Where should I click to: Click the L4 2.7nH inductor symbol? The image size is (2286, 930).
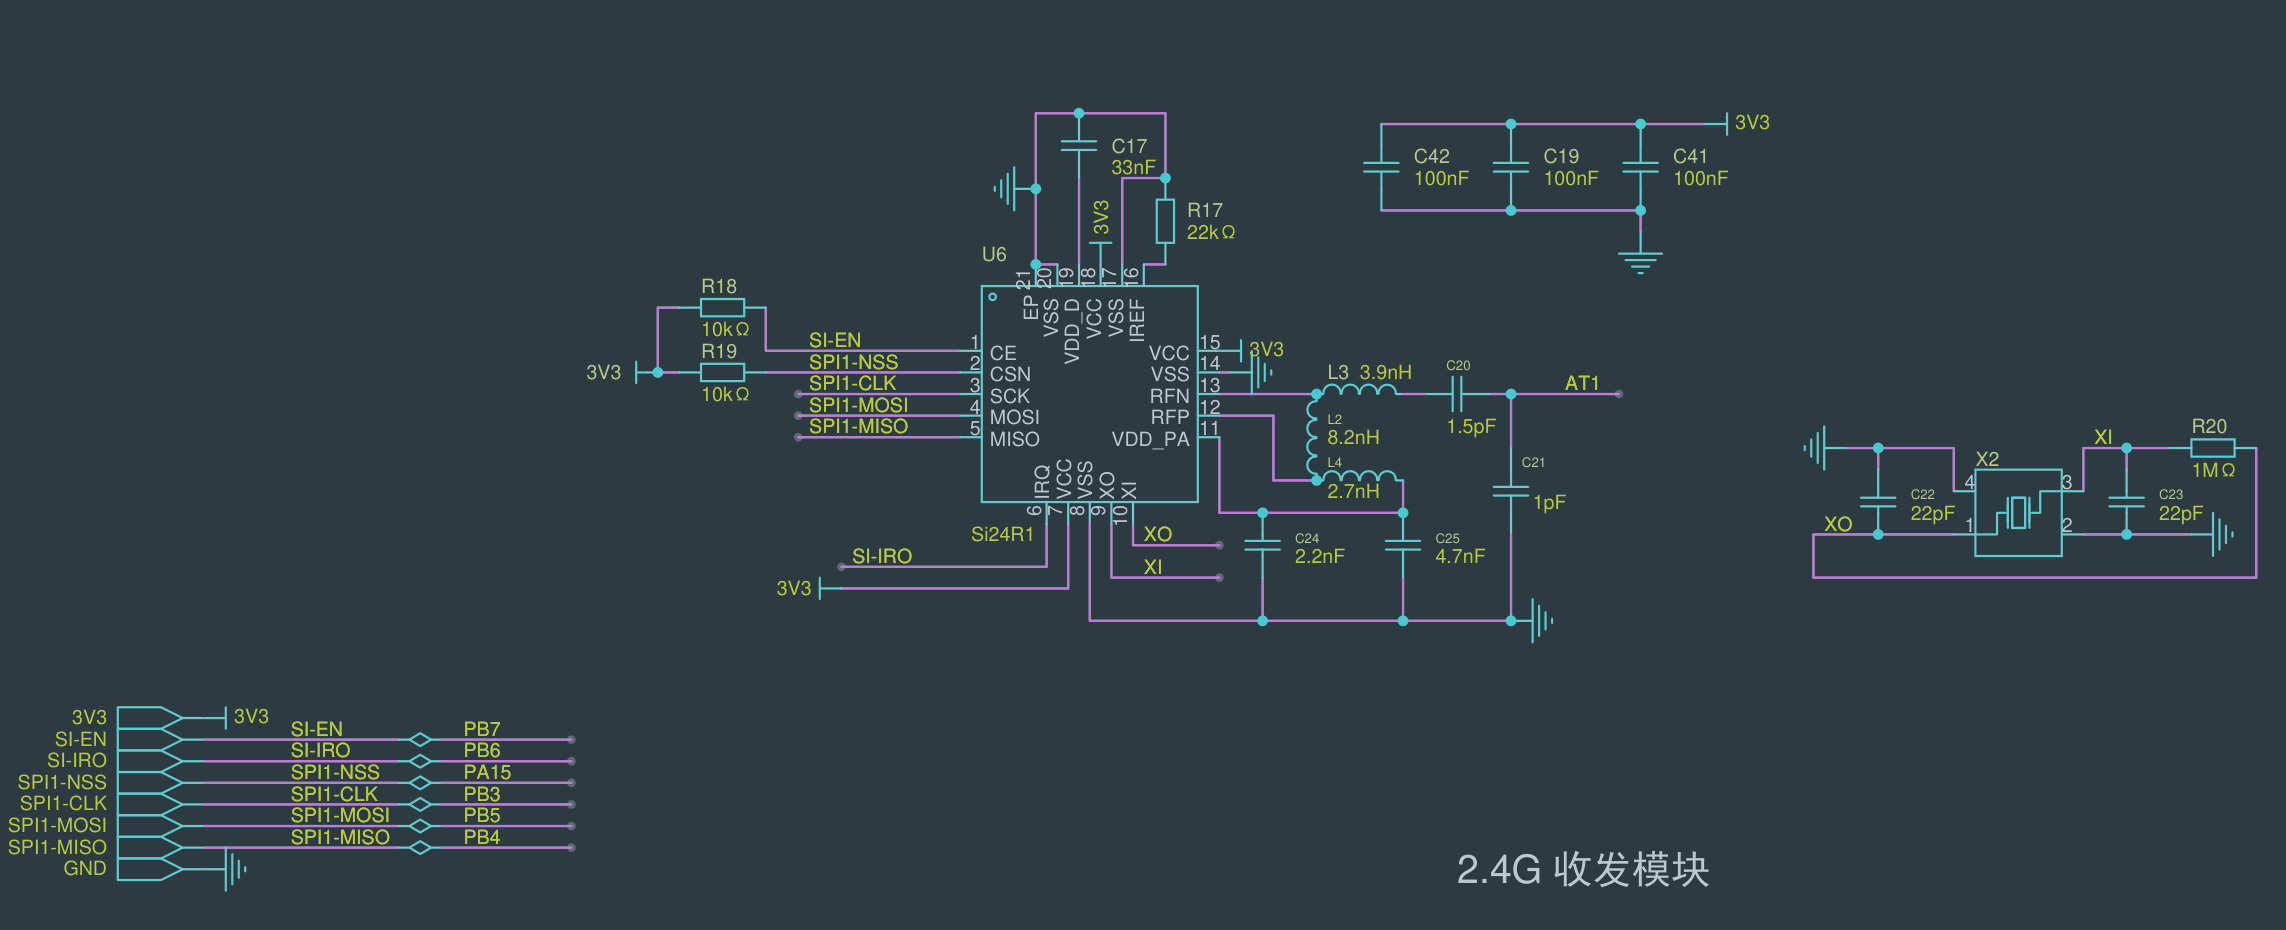tap(1360, 476)
